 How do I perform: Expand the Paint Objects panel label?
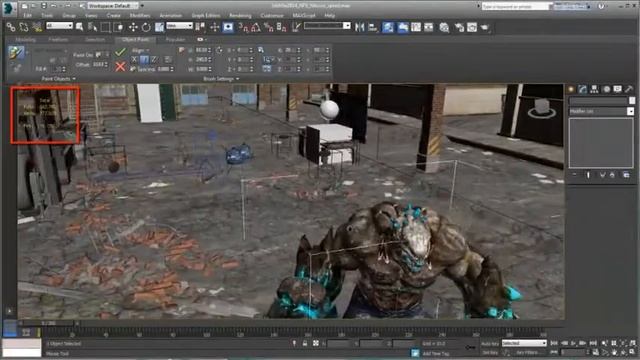(58, 78)
